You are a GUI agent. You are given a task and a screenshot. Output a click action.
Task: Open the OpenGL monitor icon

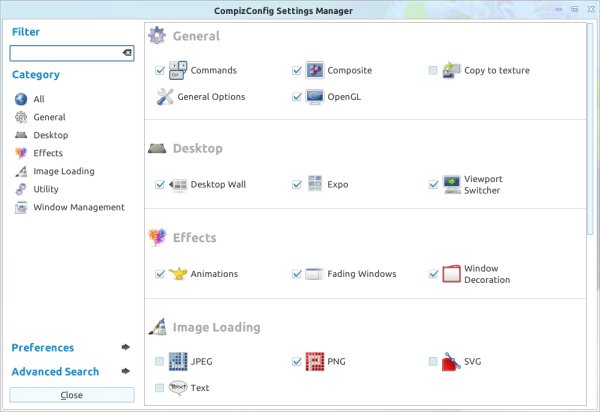pos(315,97)
